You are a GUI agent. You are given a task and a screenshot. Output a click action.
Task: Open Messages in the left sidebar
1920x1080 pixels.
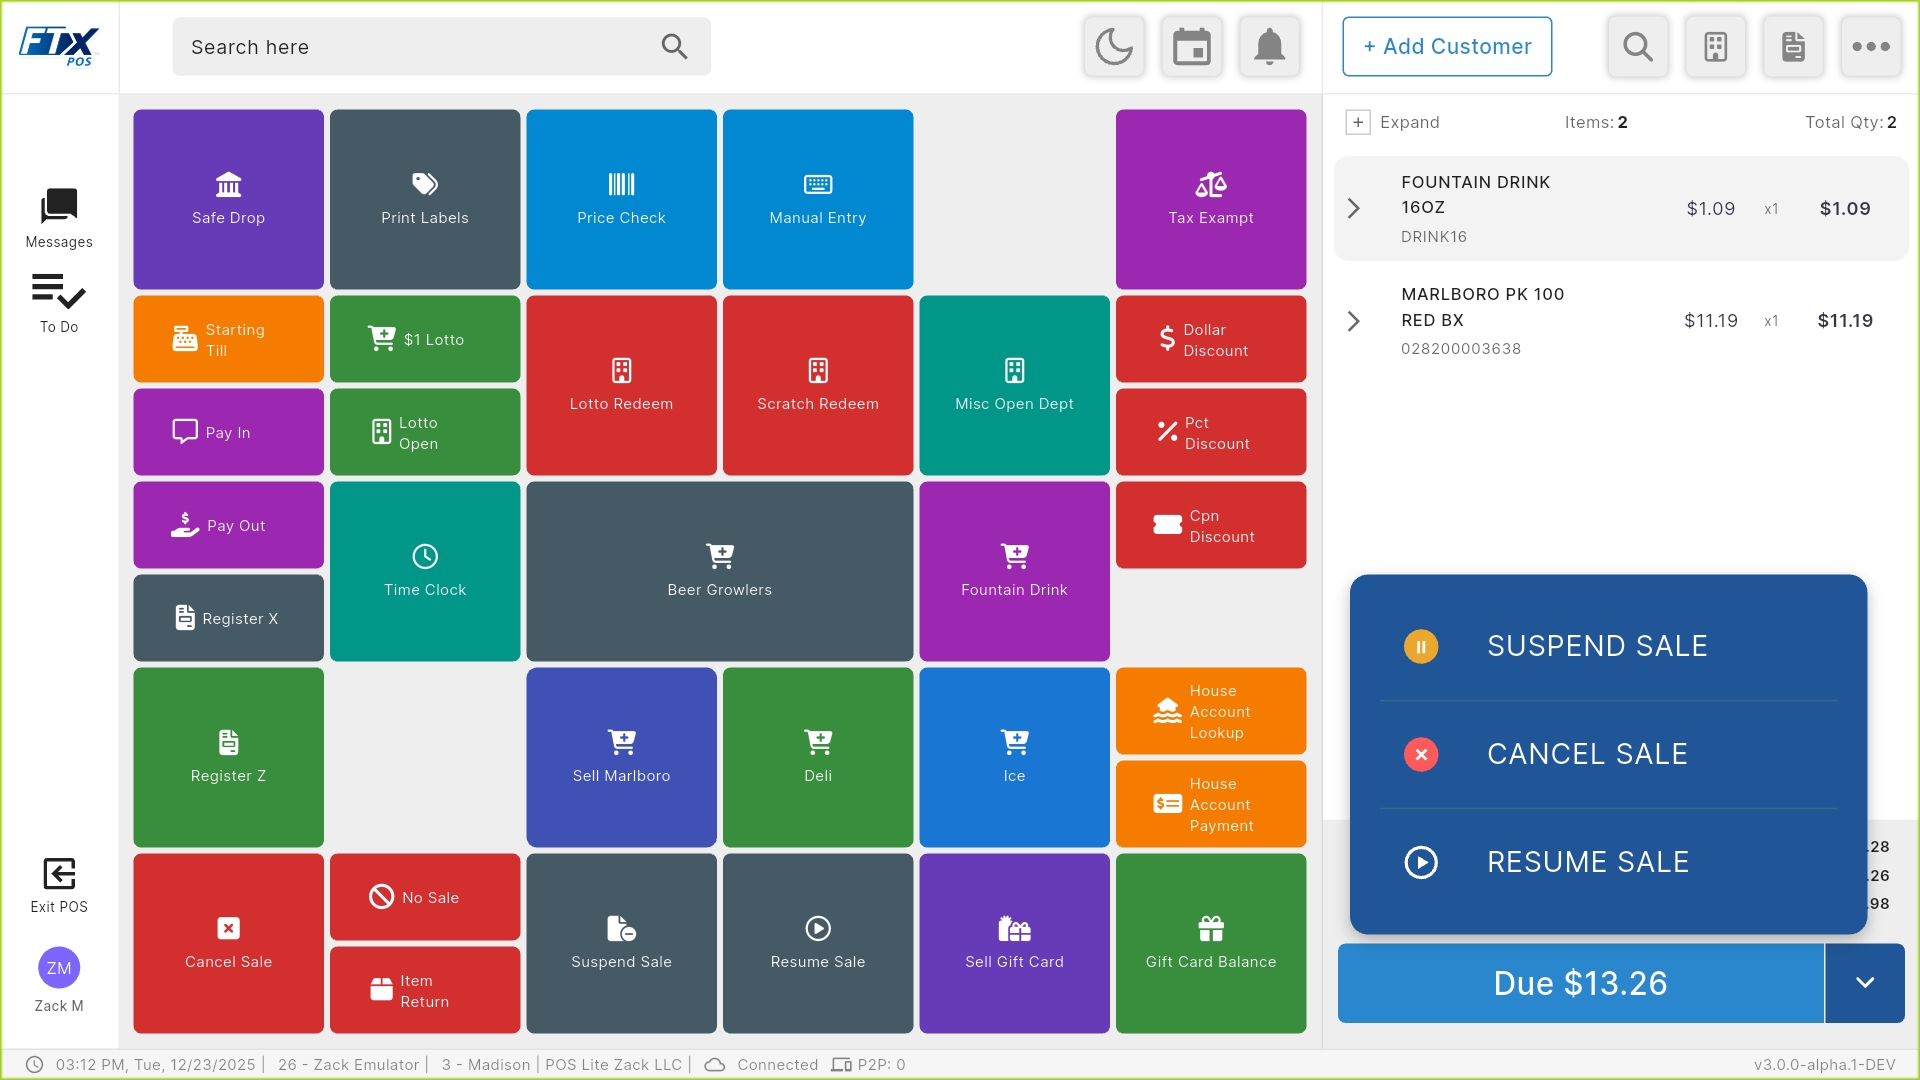coord(59,218)
